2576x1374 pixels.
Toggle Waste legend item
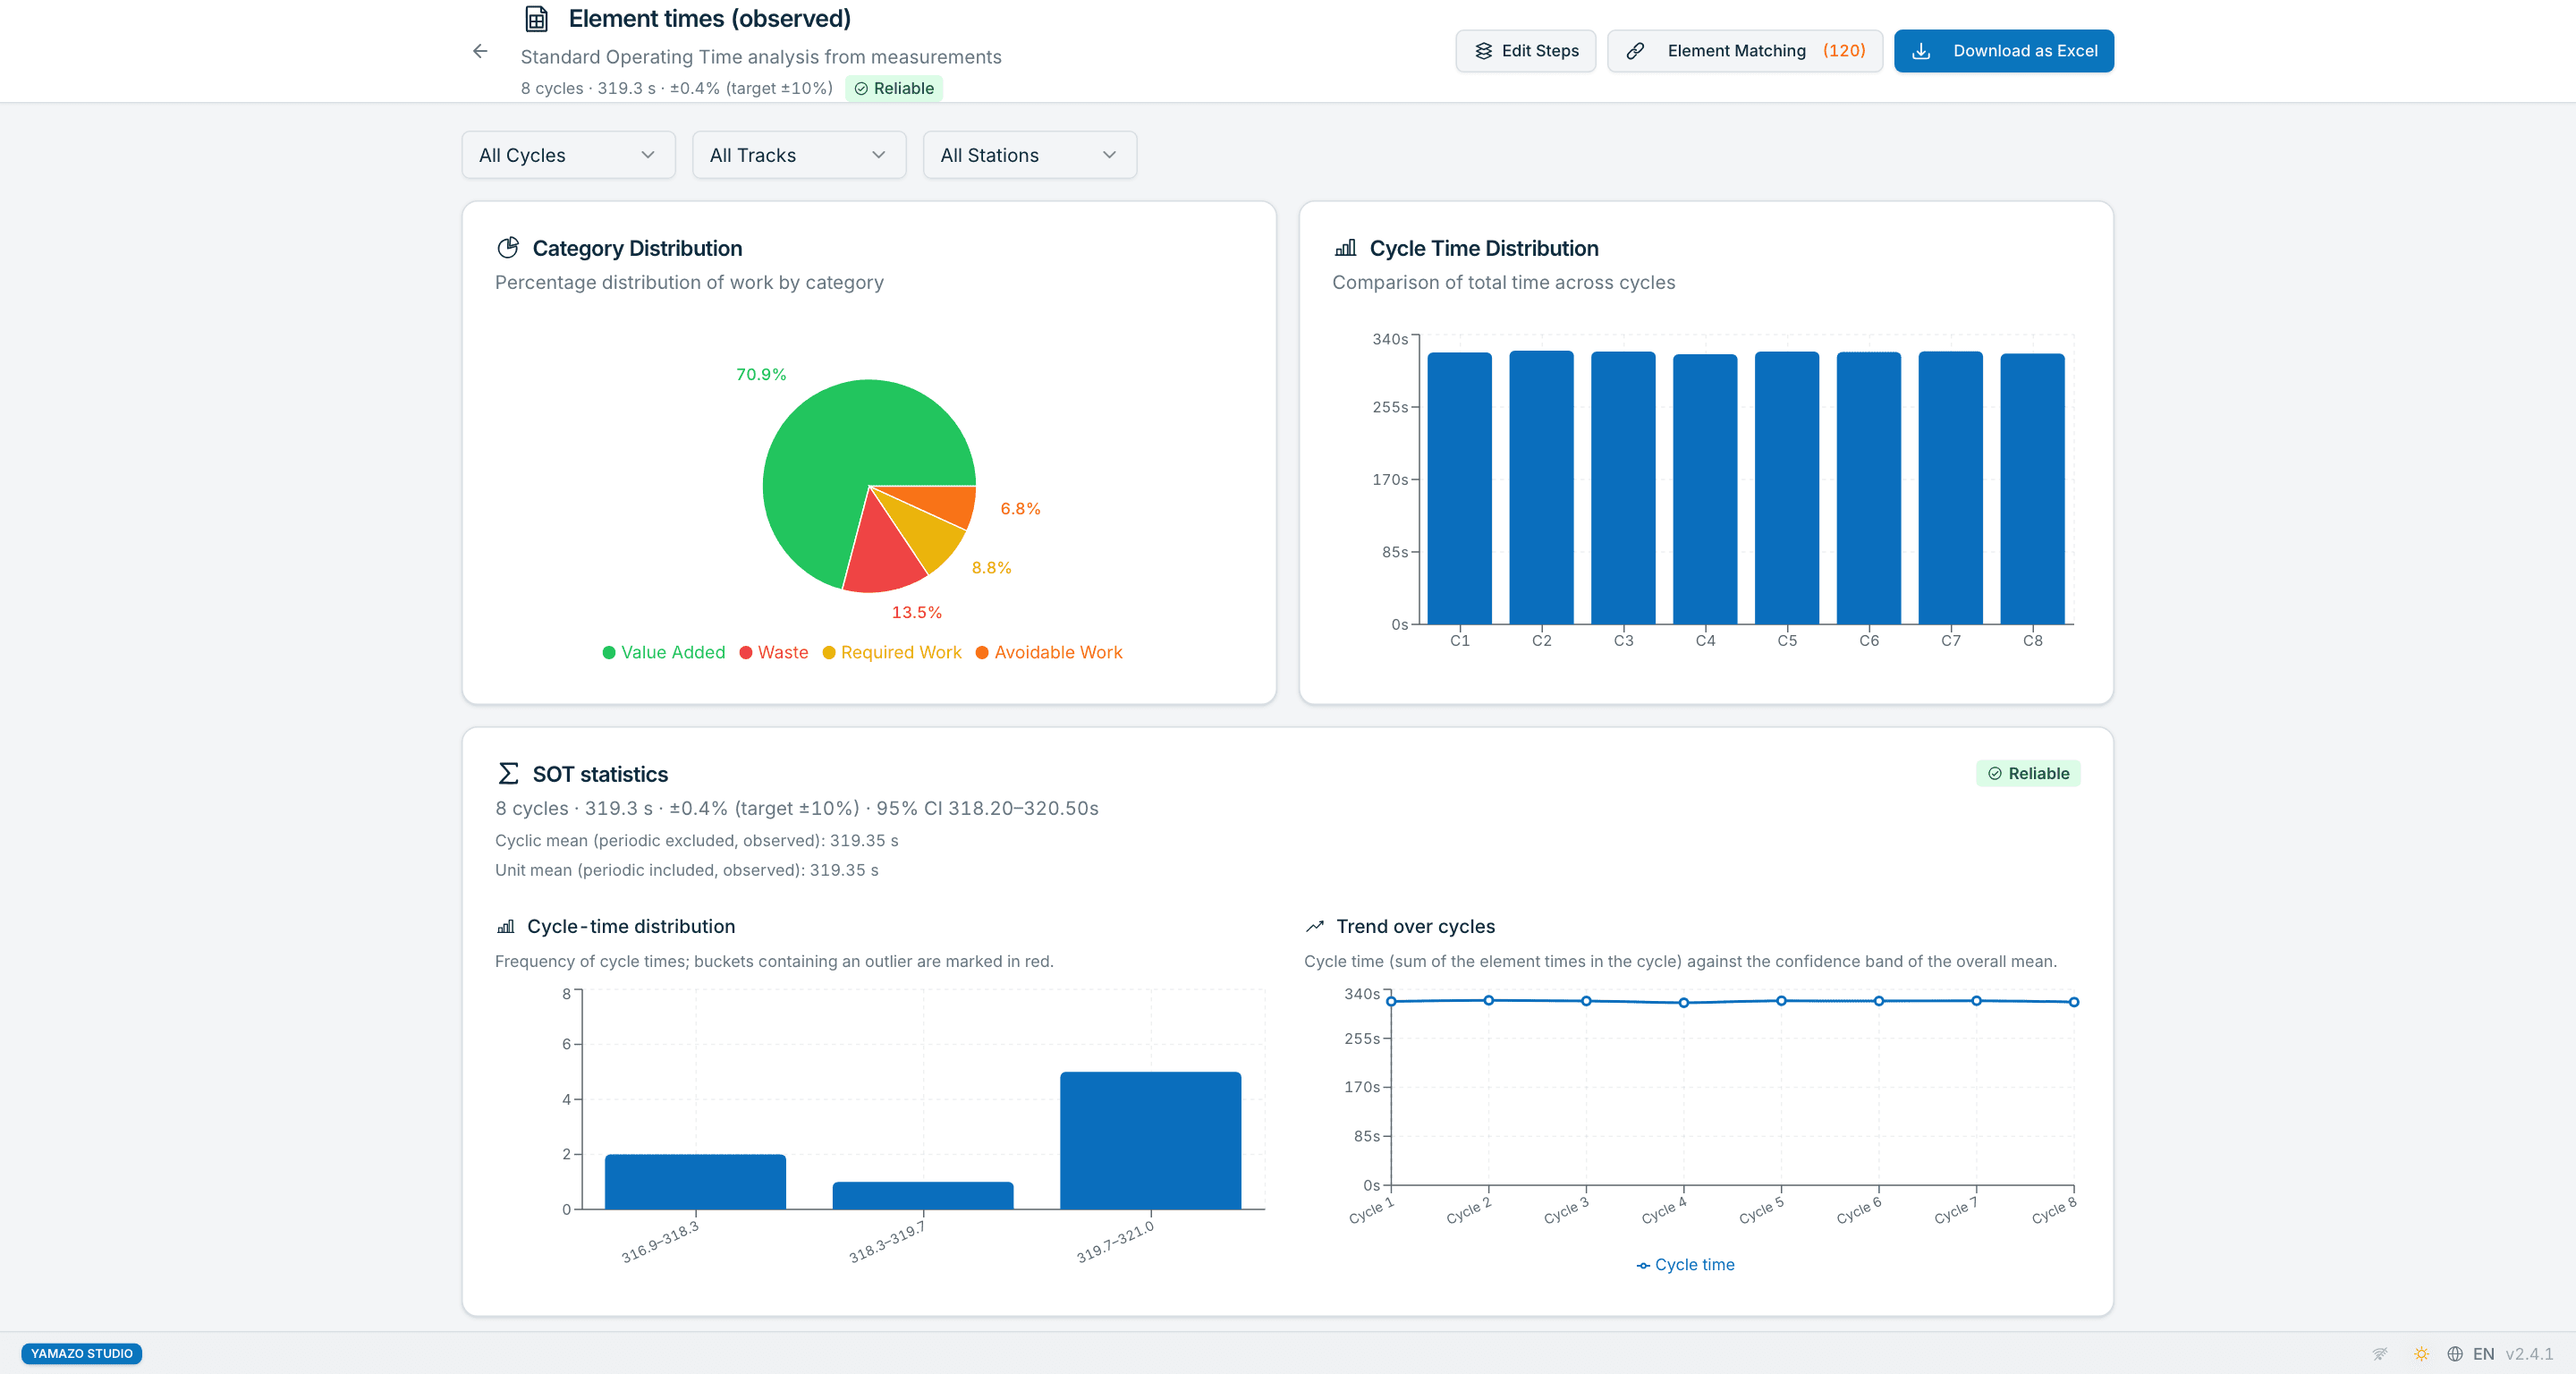pos(773,652)
